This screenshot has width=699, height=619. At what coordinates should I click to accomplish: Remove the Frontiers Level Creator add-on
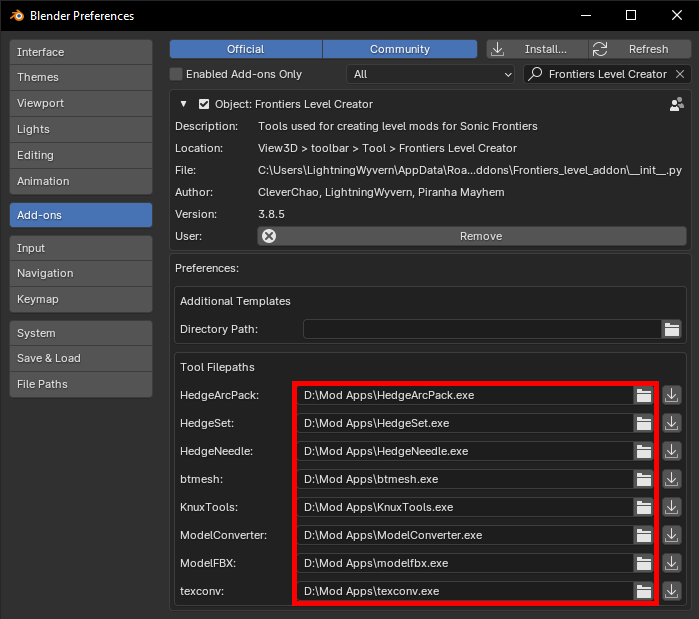click(472, 236)
